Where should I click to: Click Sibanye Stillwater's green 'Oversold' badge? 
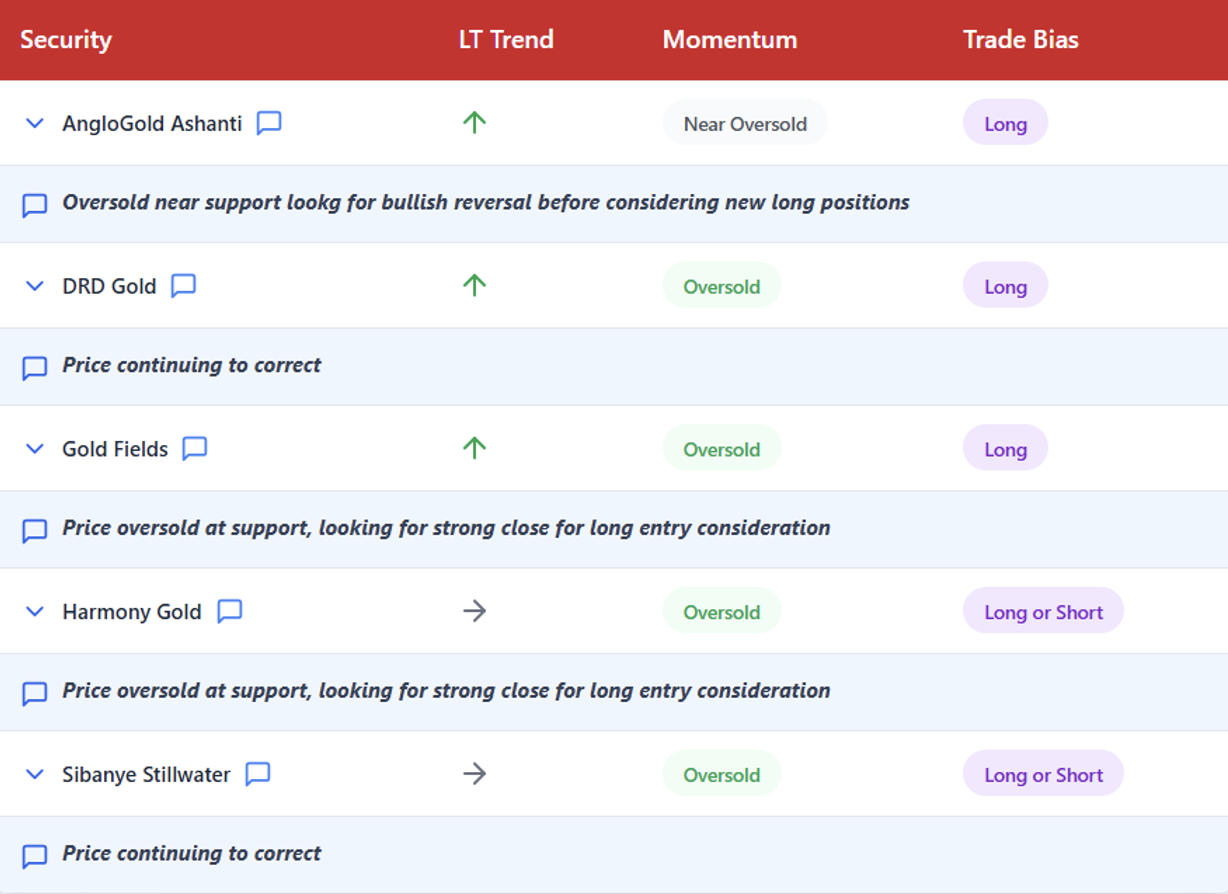click(721, 775)
